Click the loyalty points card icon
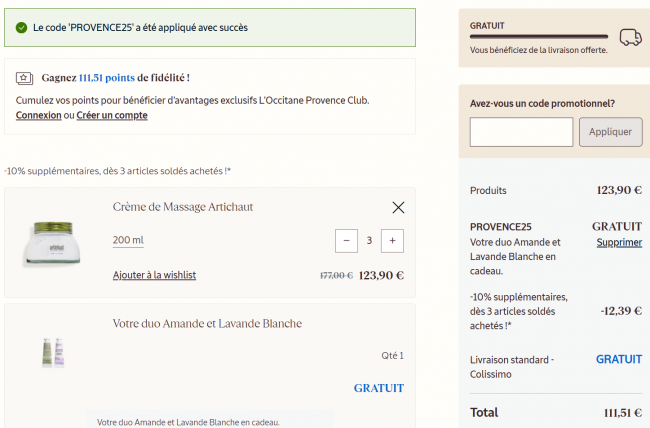This screenshot has height=428, width=650. tap(24, 78)
